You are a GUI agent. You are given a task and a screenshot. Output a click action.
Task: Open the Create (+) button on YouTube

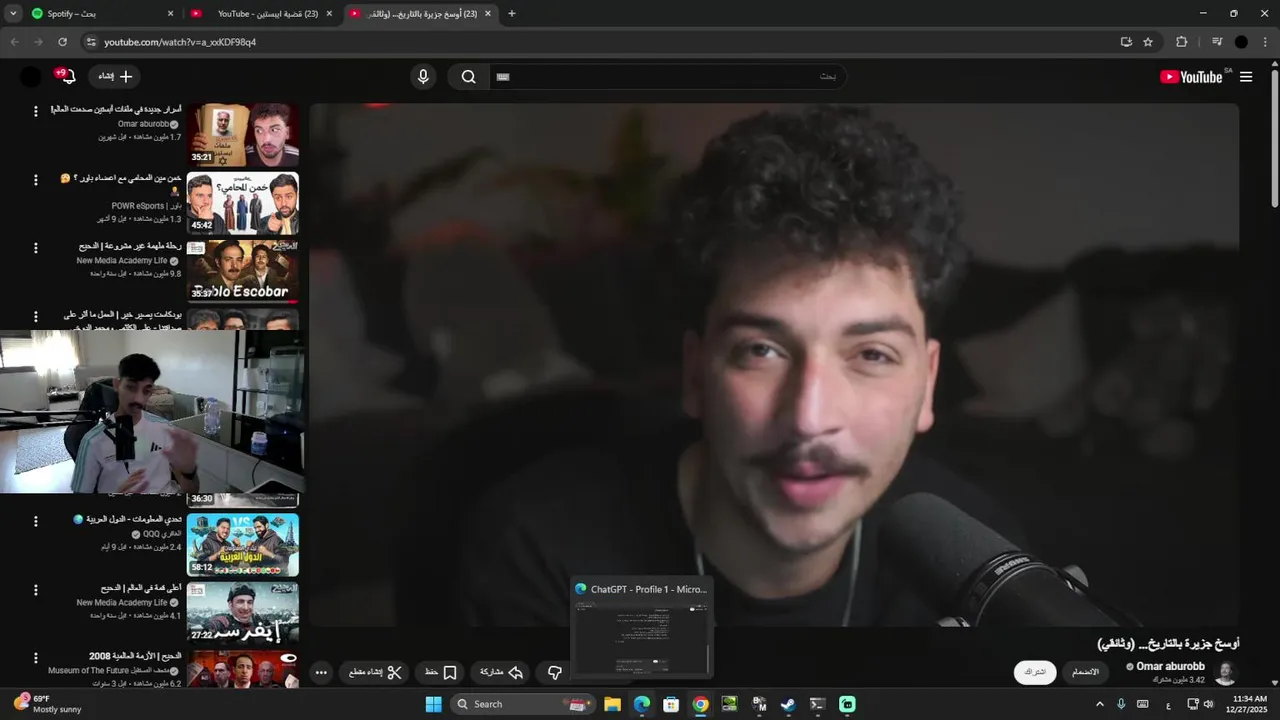coord(114,77)
